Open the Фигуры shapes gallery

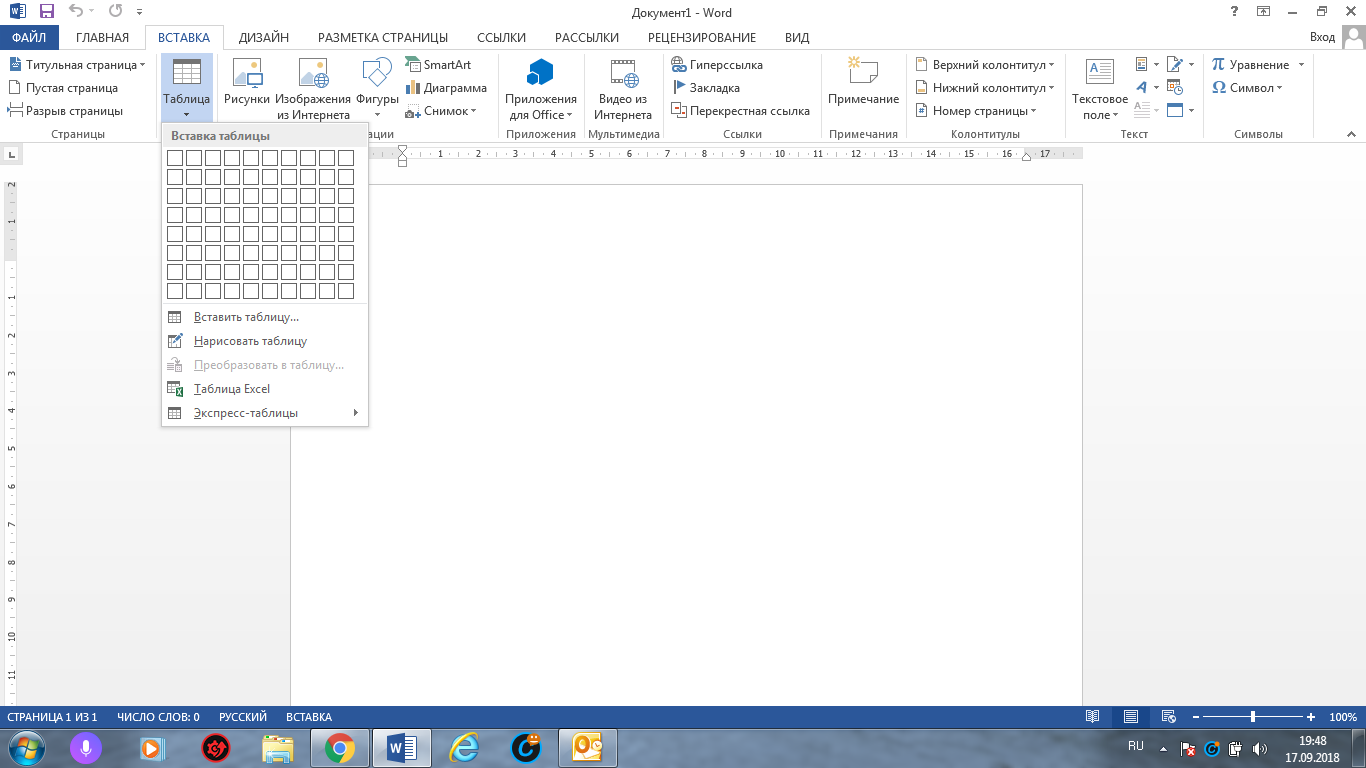pos(377,88)
